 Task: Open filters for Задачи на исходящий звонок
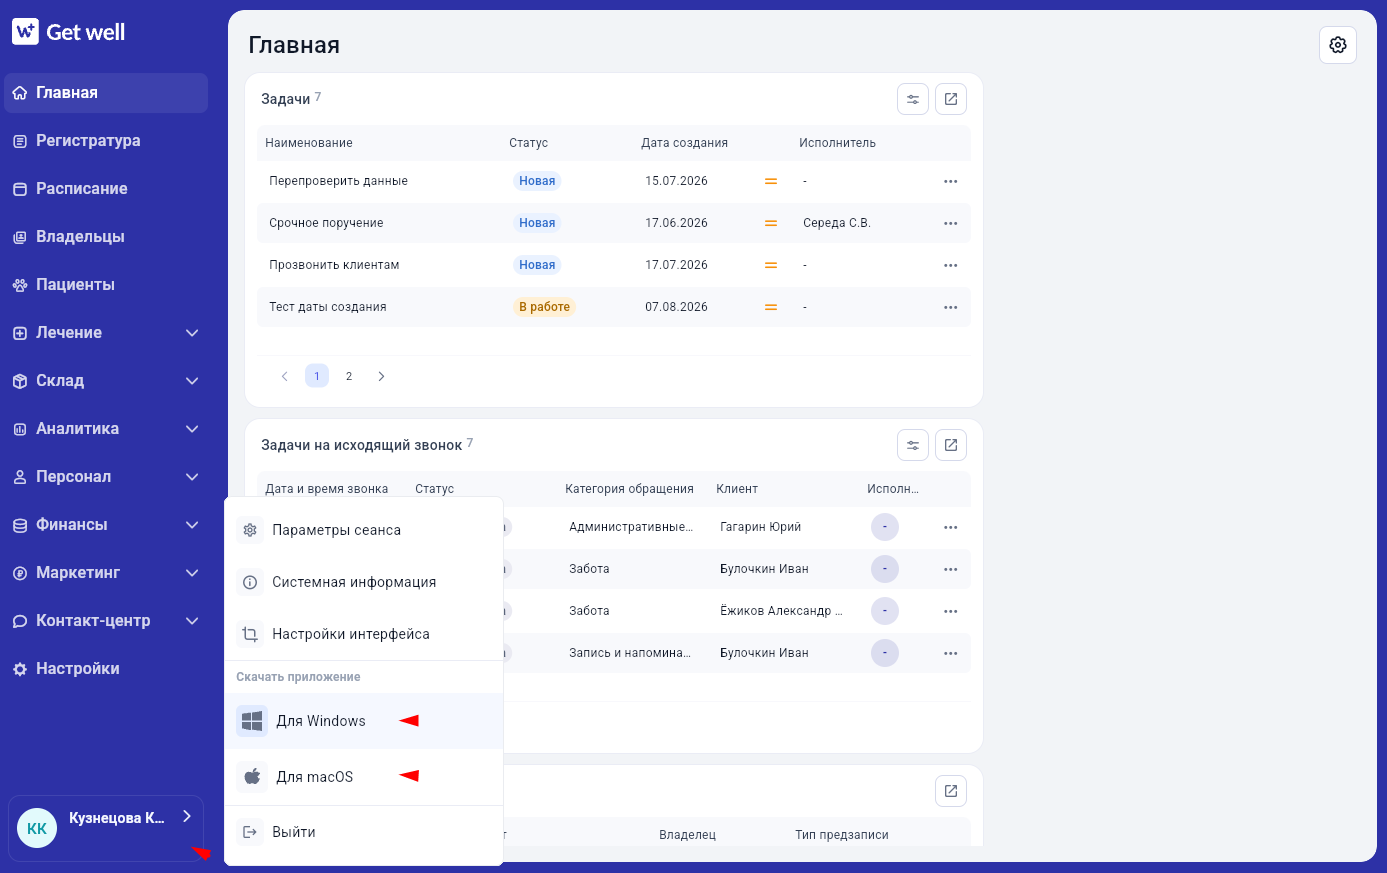[913, 445]
